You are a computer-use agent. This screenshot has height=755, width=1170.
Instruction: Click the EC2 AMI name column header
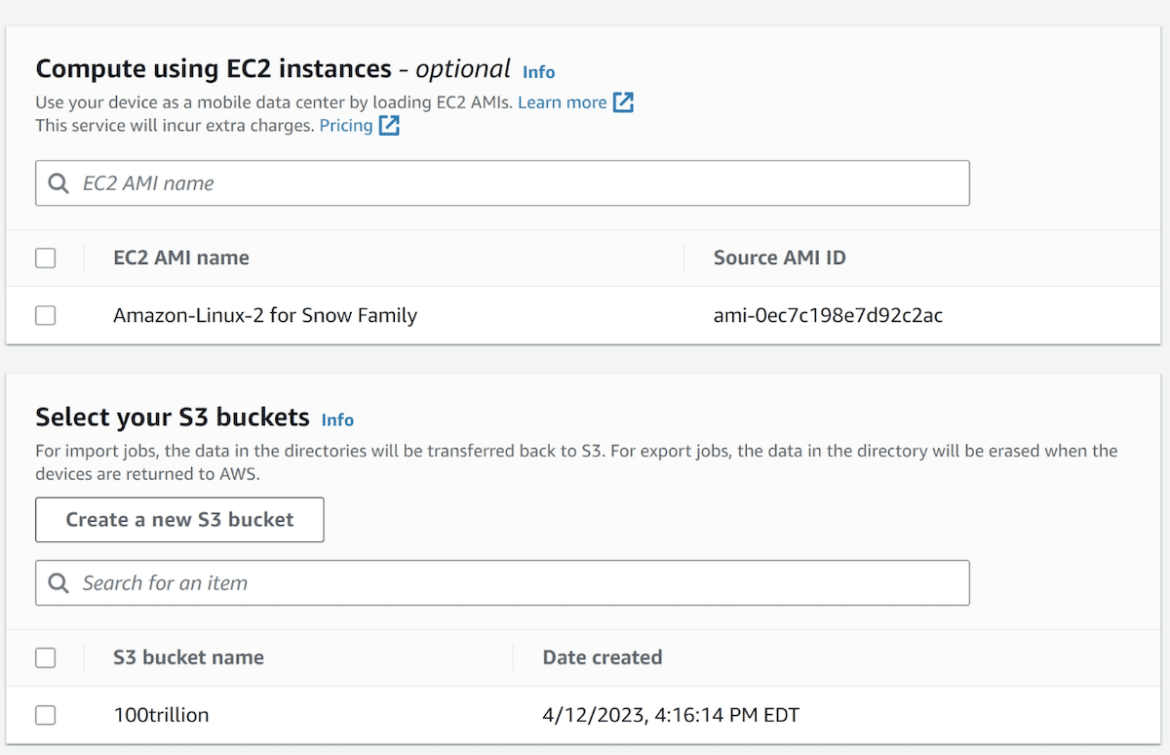coord(181,258)
